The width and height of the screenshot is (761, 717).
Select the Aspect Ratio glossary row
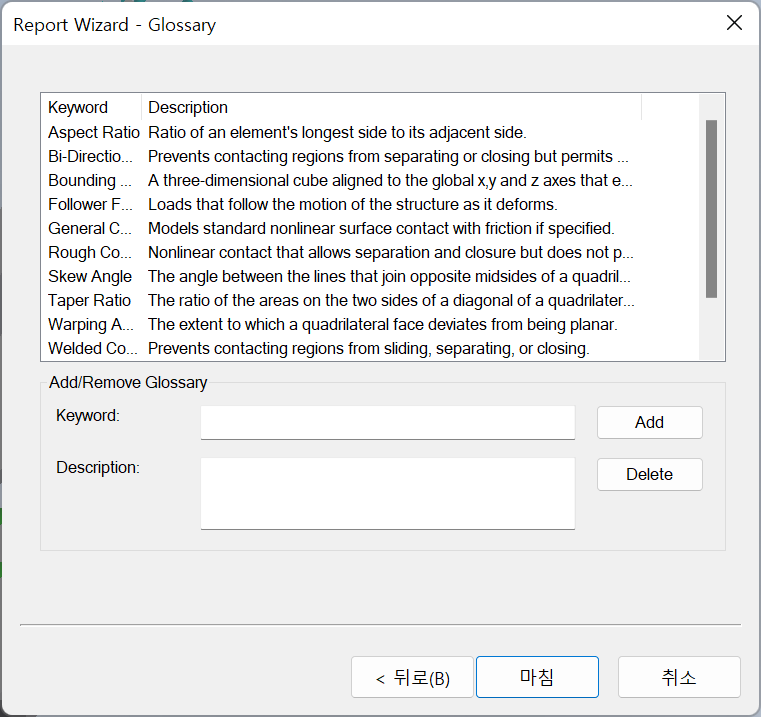coord(94,132)
